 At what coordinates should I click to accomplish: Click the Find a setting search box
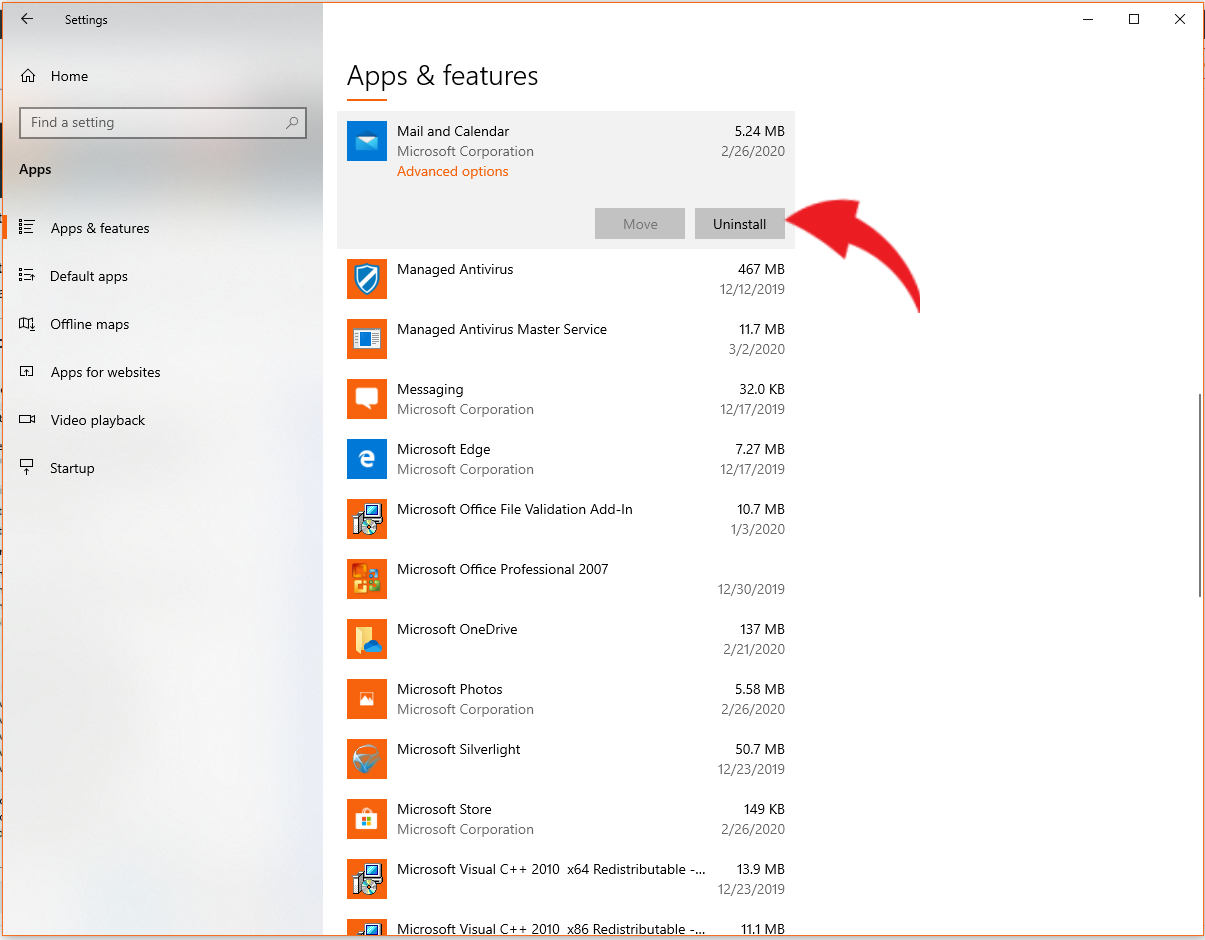click(x=163, y=122)
